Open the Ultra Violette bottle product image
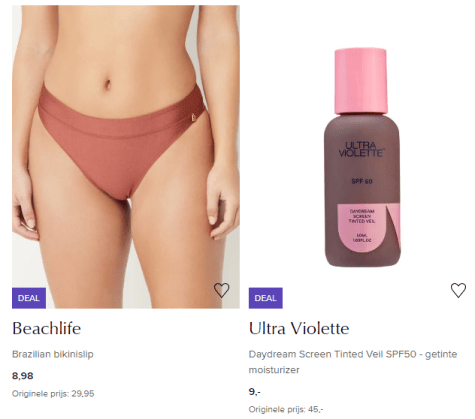The image size is (475, 419). click(x=362, y=157)
